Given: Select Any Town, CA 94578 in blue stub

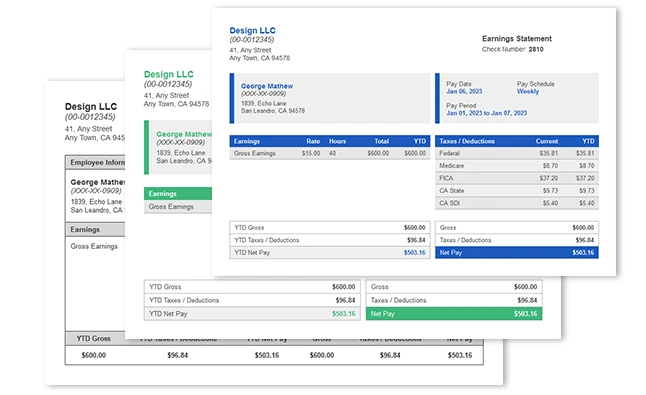Looking at the screenshot, I should pos(260,58).
